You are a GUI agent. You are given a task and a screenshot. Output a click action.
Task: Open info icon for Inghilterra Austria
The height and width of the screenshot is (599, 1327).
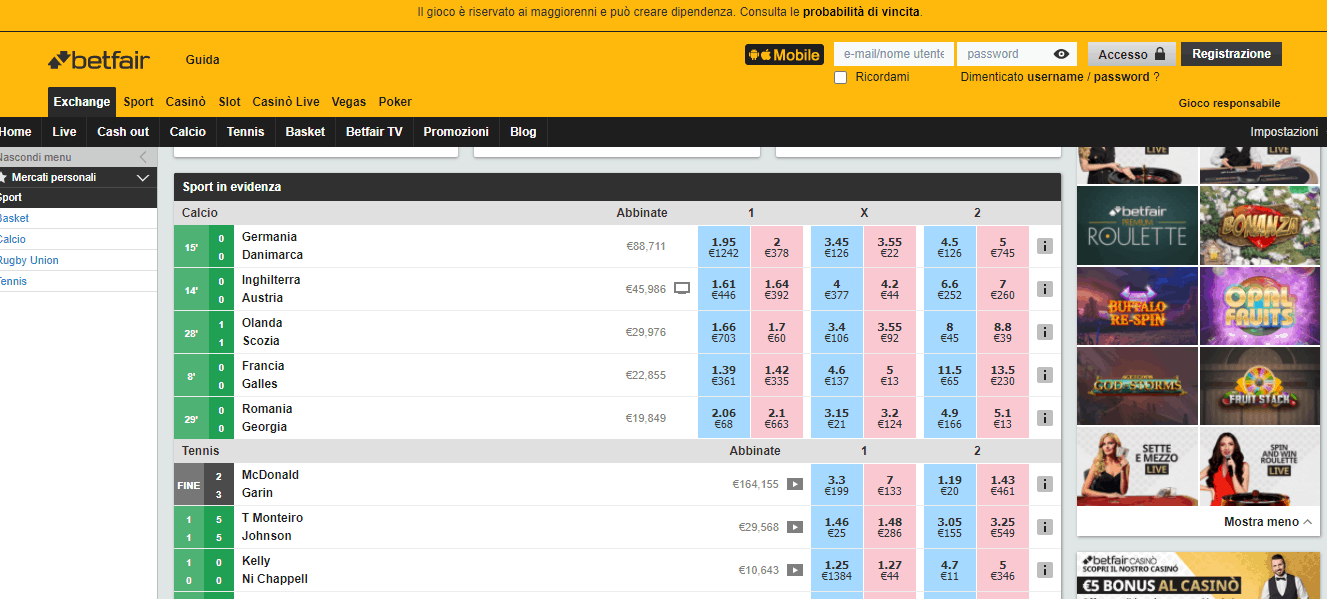click(x=1045, y=289)
